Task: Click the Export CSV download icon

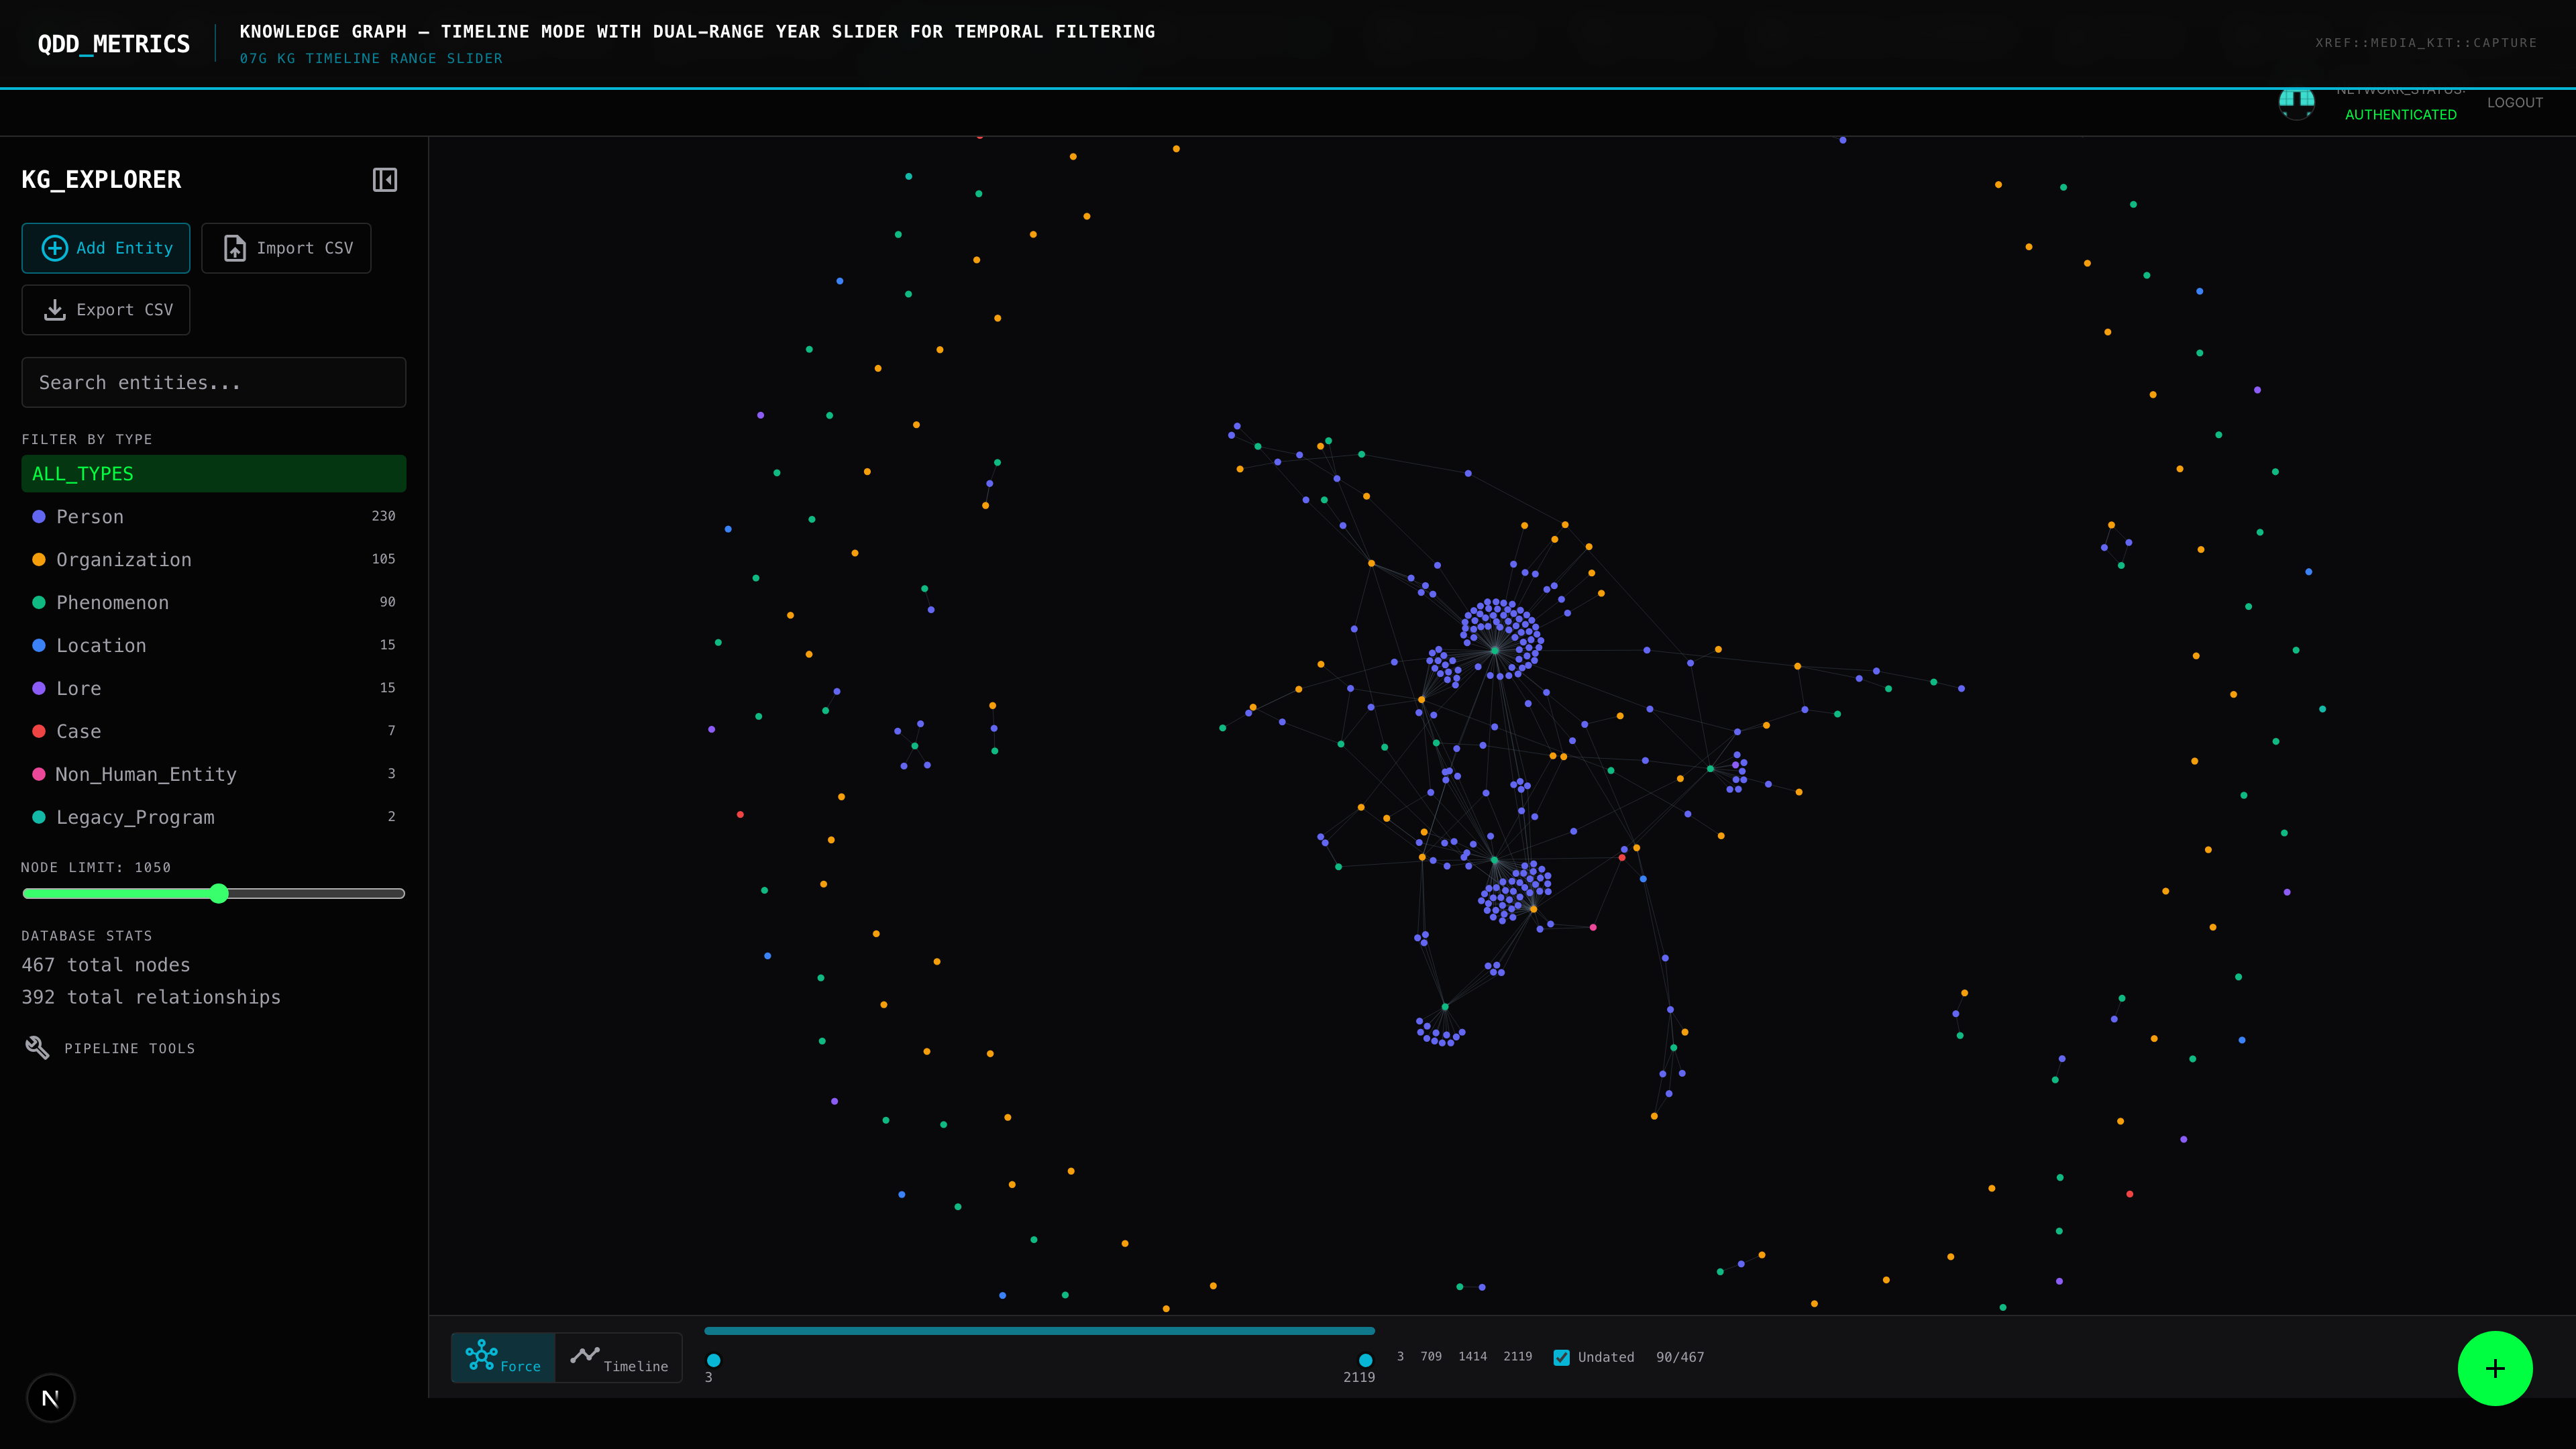Action: [x=55, y=310]
